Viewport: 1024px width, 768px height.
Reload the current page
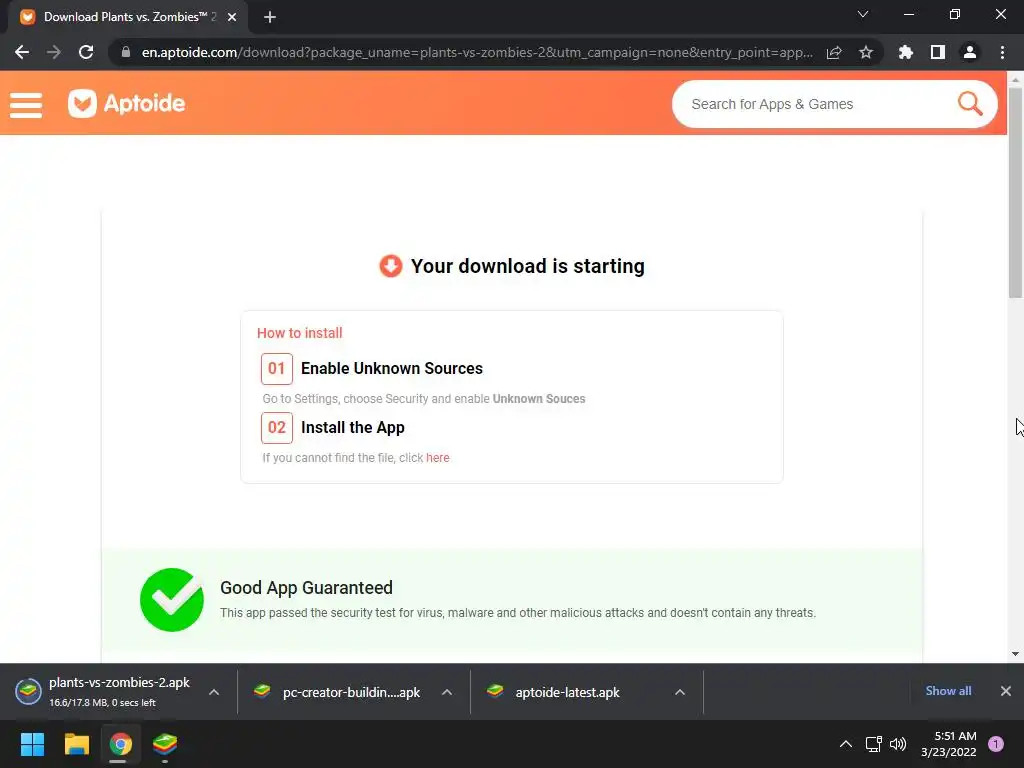point(86,52)
